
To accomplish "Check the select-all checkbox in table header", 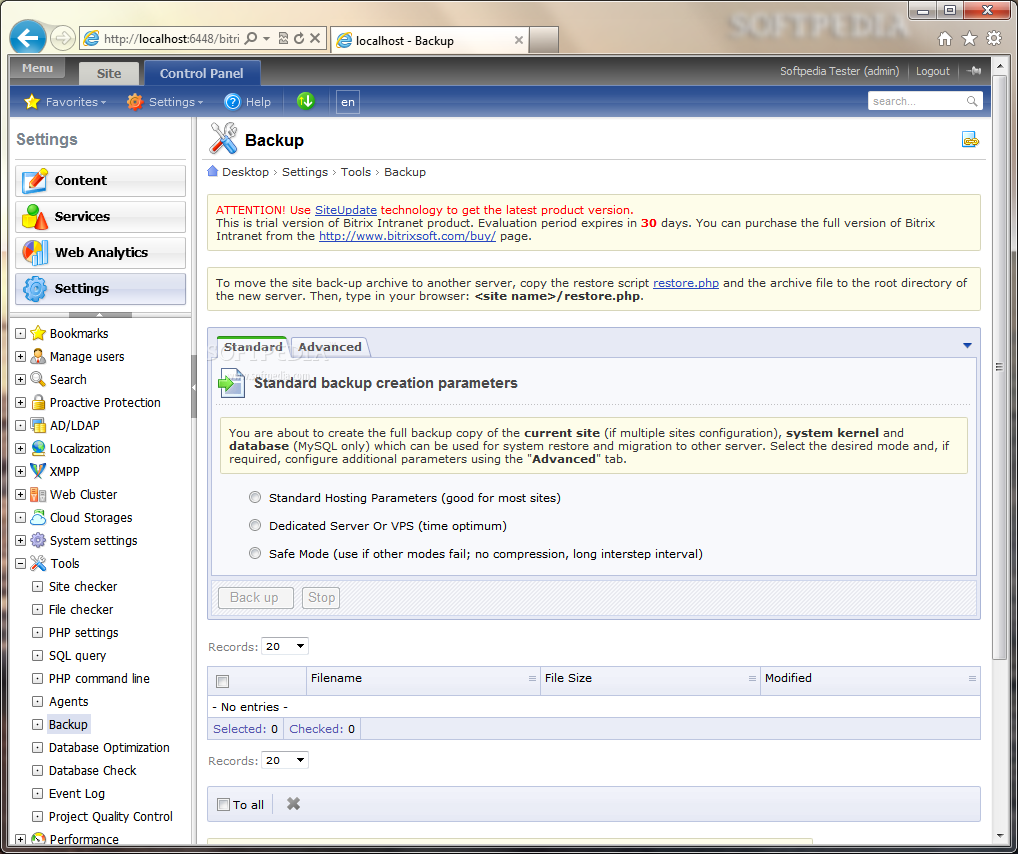I will pyautogui.click(x=223, y=681).
